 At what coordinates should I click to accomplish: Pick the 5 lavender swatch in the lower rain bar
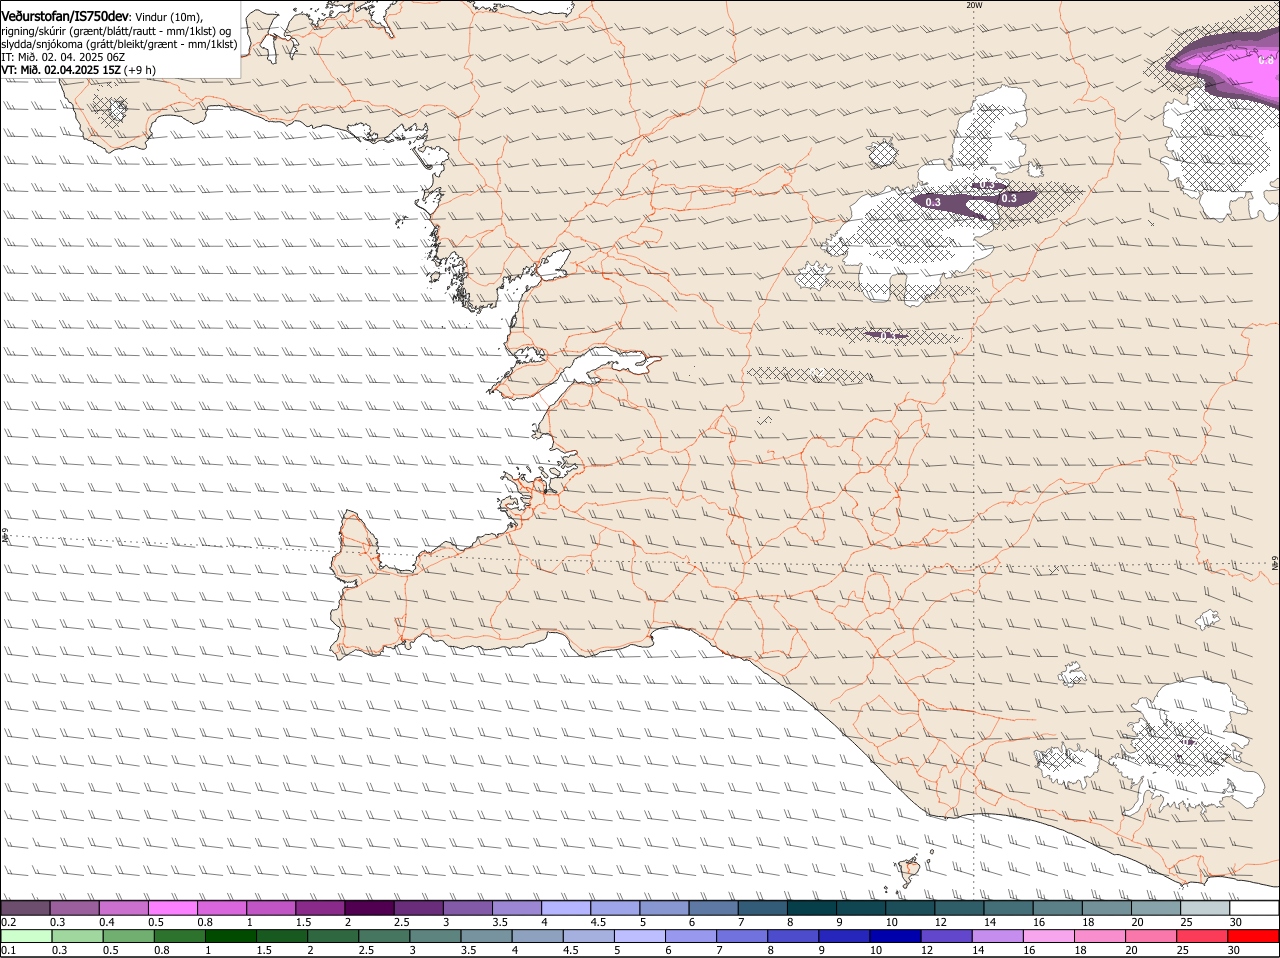[639, 936]
